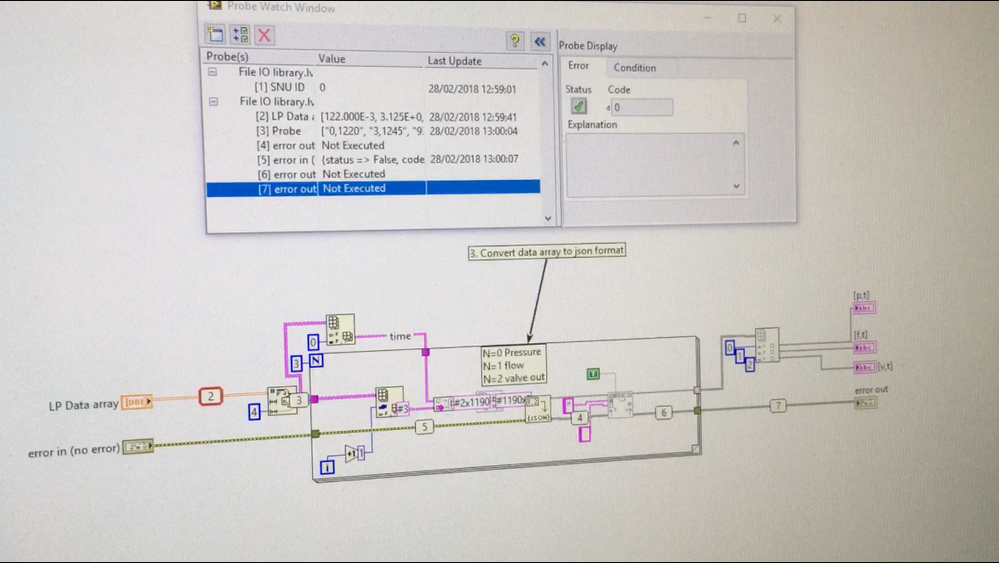Open context help question mark icon
This screenshot has height=563, width=999.
(x=514, y=41)
